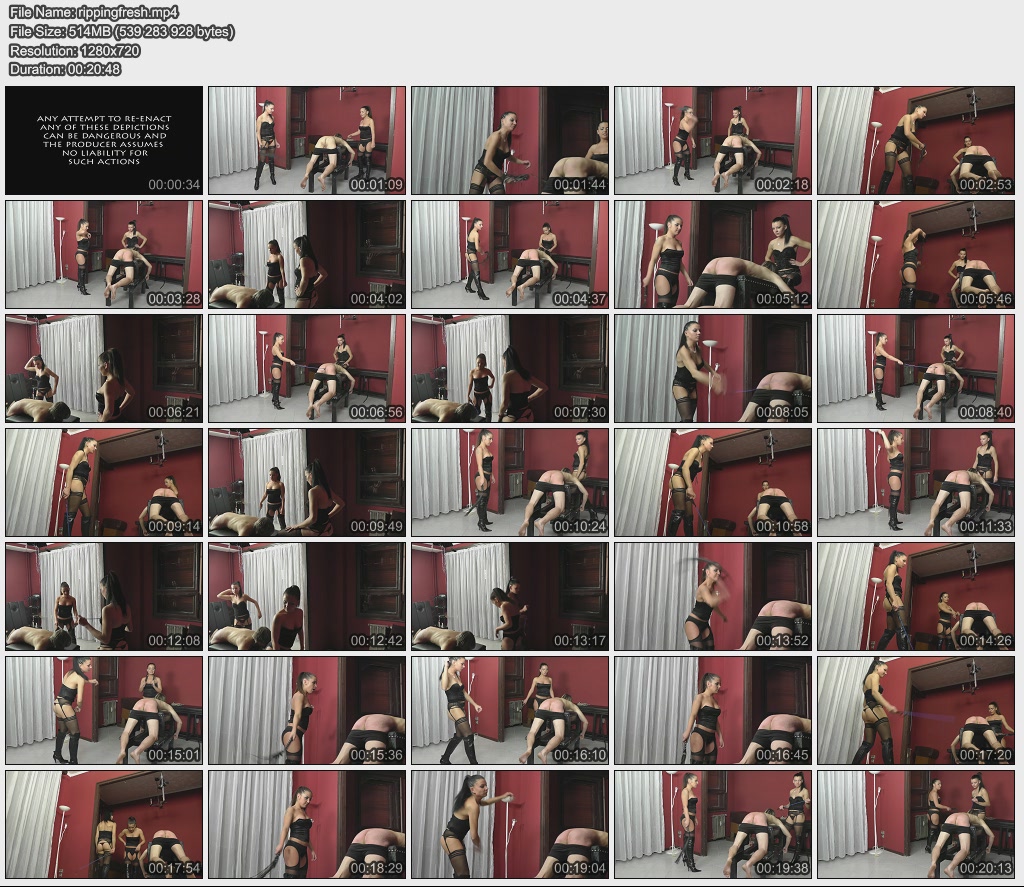Click the frame stamped 00:09:49
Image resolution: width=1024 pixels, height=887 pixels.
pos(307,482)
